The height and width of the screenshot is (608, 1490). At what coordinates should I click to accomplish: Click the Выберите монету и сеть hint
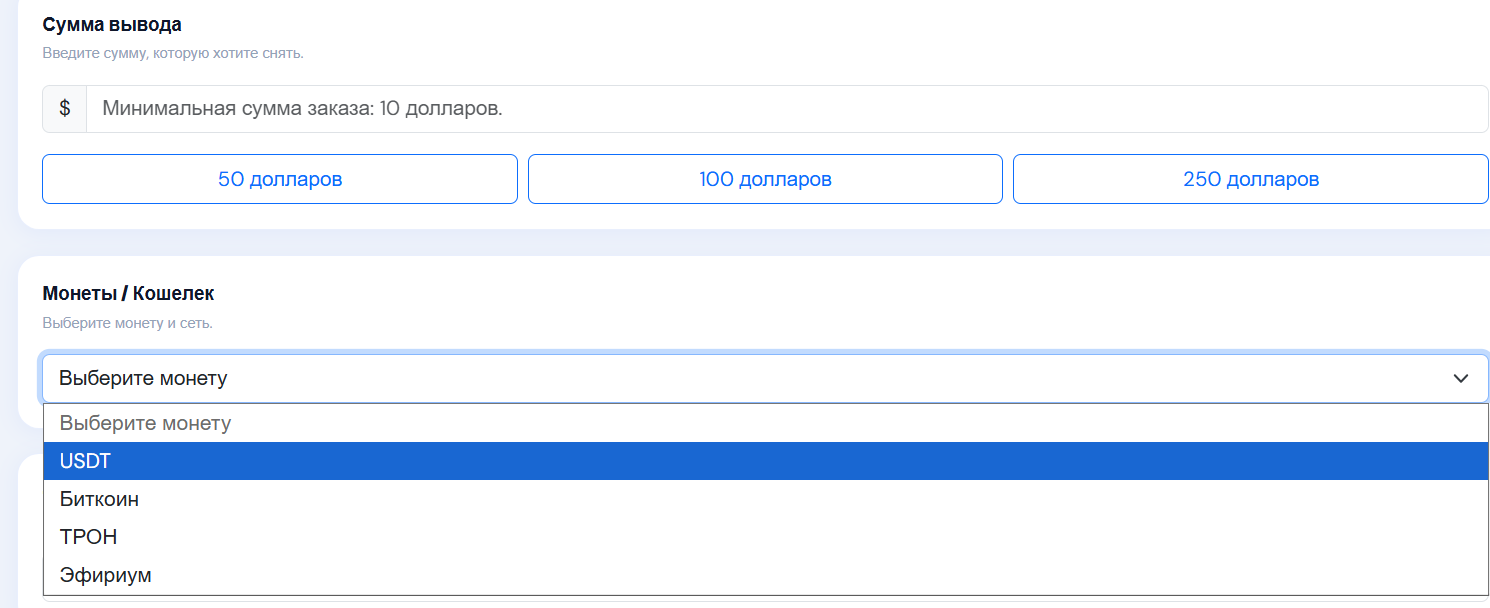point(127,323)
